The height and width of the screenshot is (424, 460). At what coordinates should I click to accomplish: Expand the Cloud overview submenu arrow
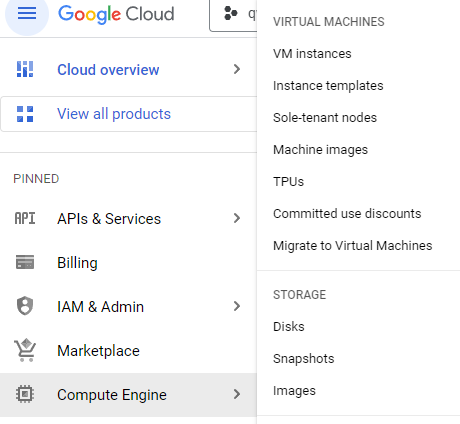coord(237,69)
